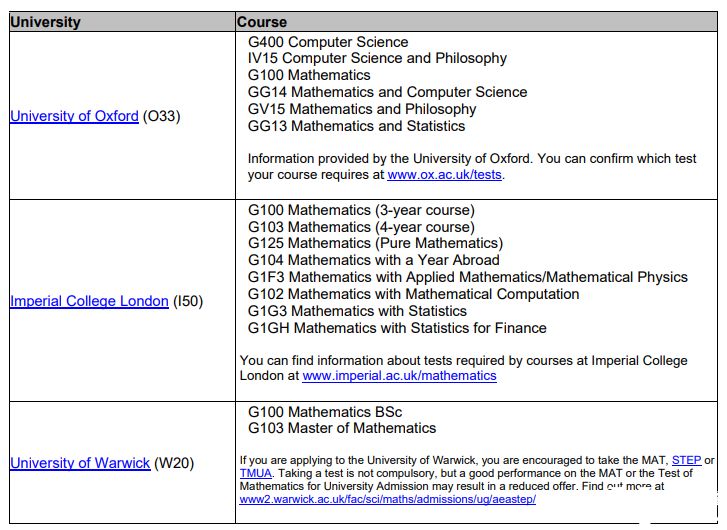This screenshot has width=727, height=530.
Task: Click the G400 Computer Science entry
Action: click(328, 42)
